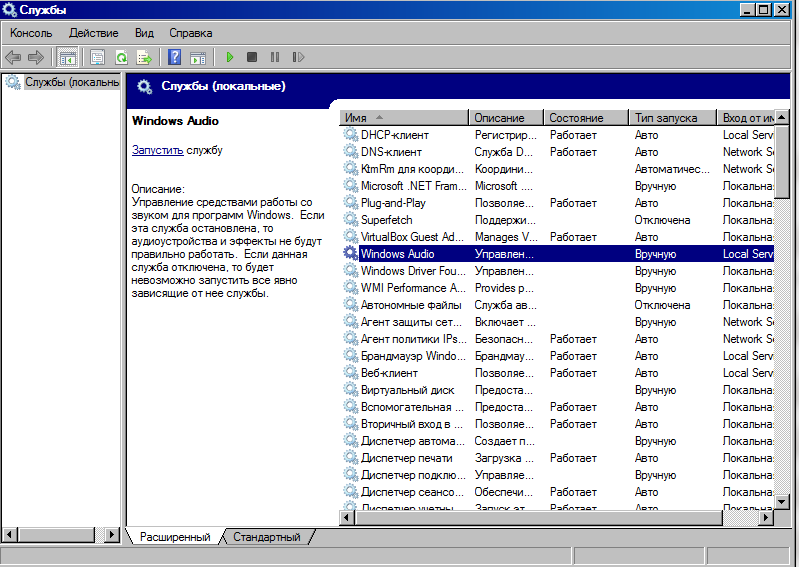Screen dimensions: 799x567
Task: Sort by Состояние column header
Action: pyautogui.click(x=586, y=118)
